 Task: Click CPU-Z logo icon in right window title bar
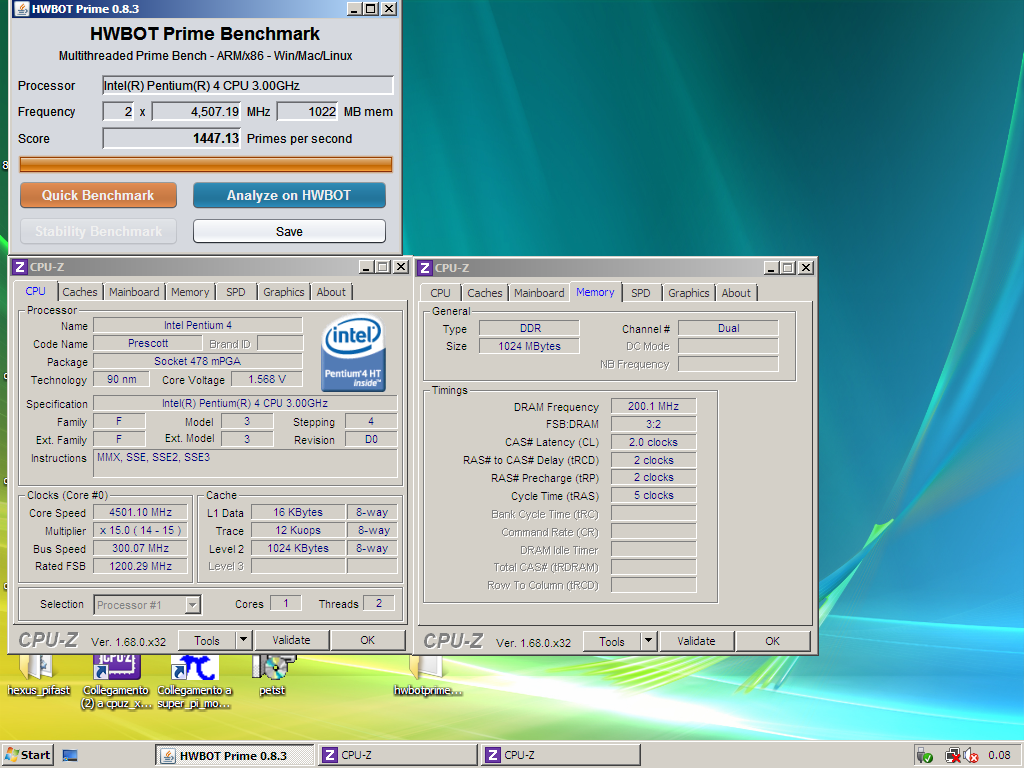pos(424,268)
